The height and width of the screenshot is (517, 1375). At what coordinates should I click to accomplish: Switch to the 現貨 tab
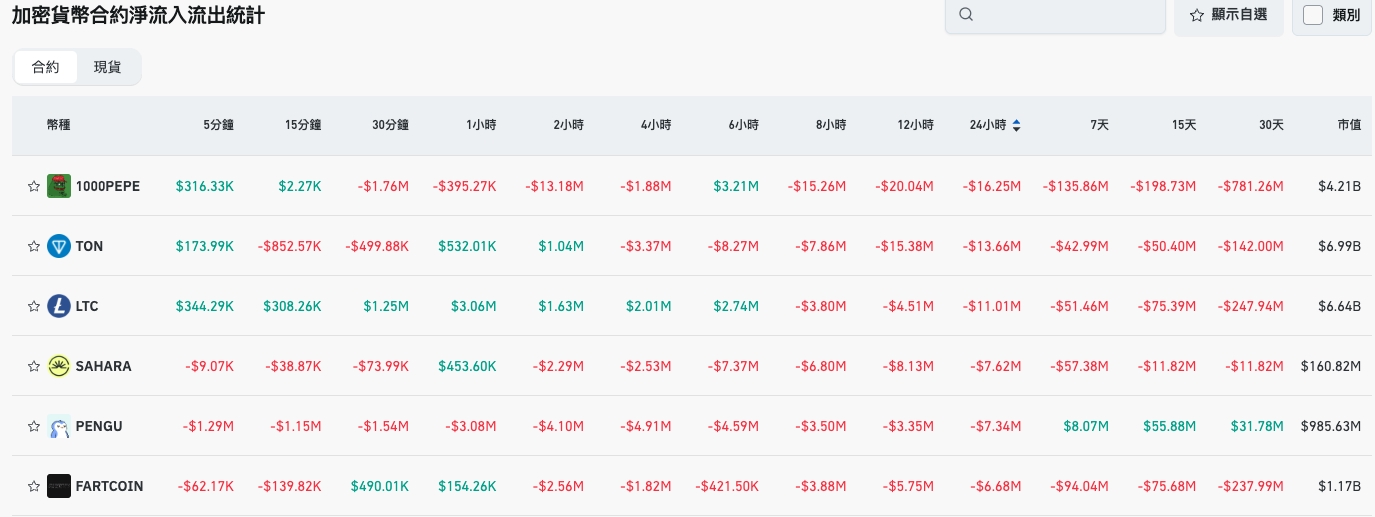[107, 67]
